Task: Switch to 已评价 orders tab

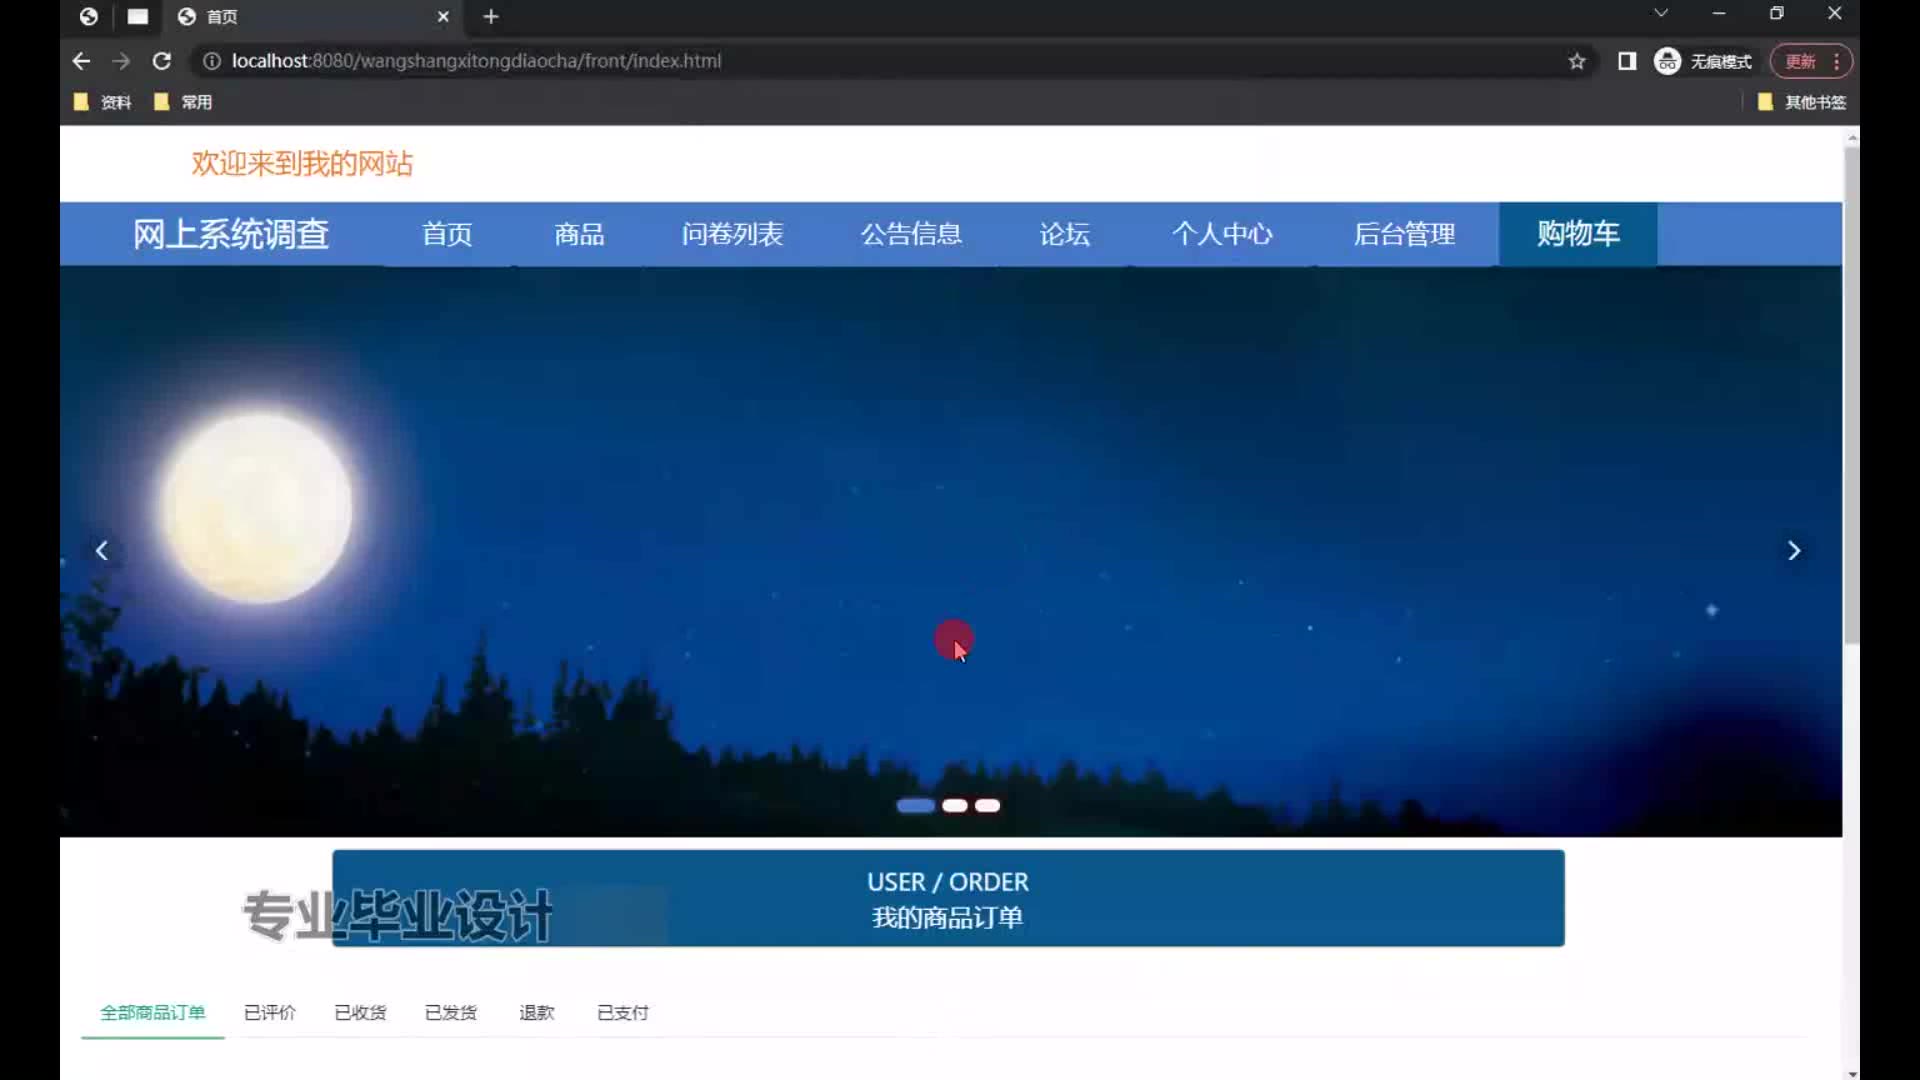Action: [270, 1013]
